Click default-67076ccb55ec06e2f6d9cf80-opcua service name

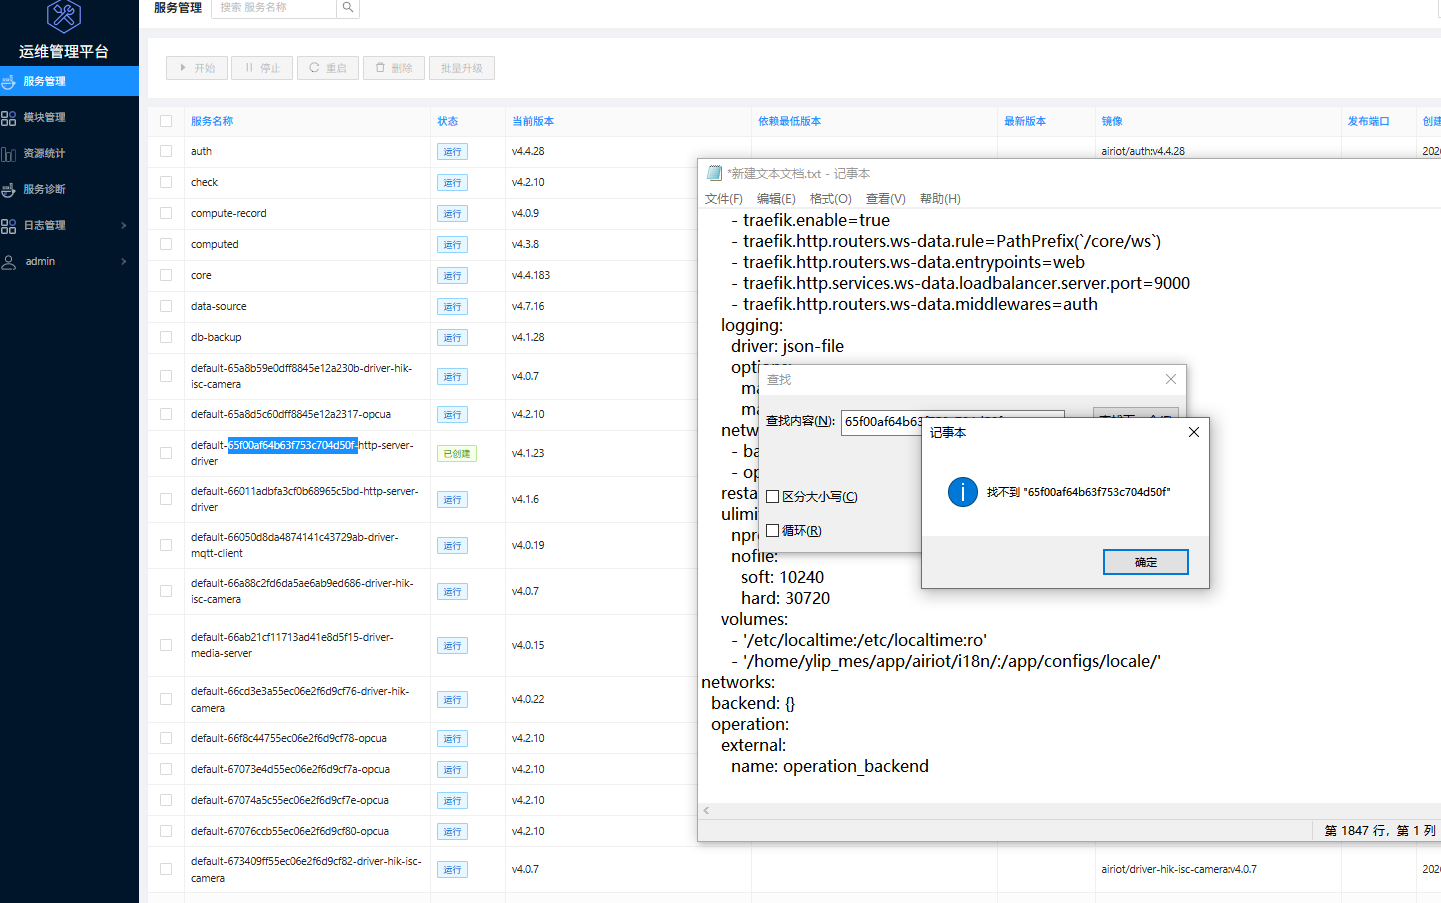[290, 831]
